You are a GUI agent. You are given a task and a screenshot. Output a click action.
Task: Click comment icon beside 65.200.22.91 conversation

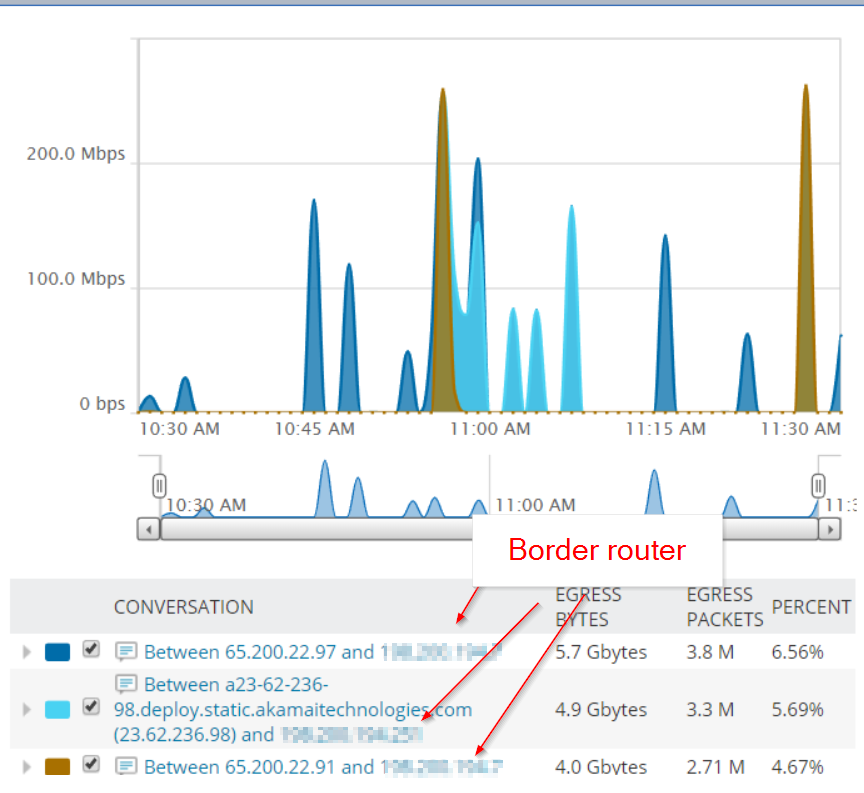click(x=126, y=766)
